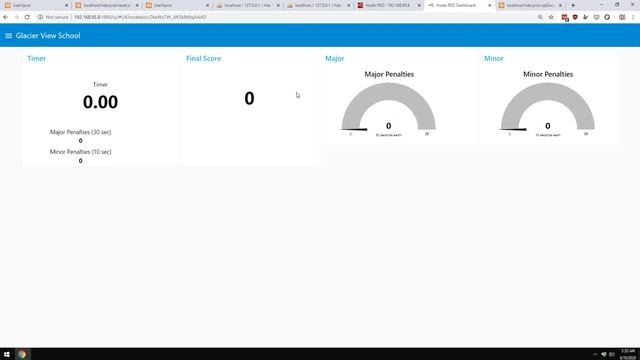Click the Minor group heading
The image size is (640, 360).
pyautogui.click(x=493, y=58)
